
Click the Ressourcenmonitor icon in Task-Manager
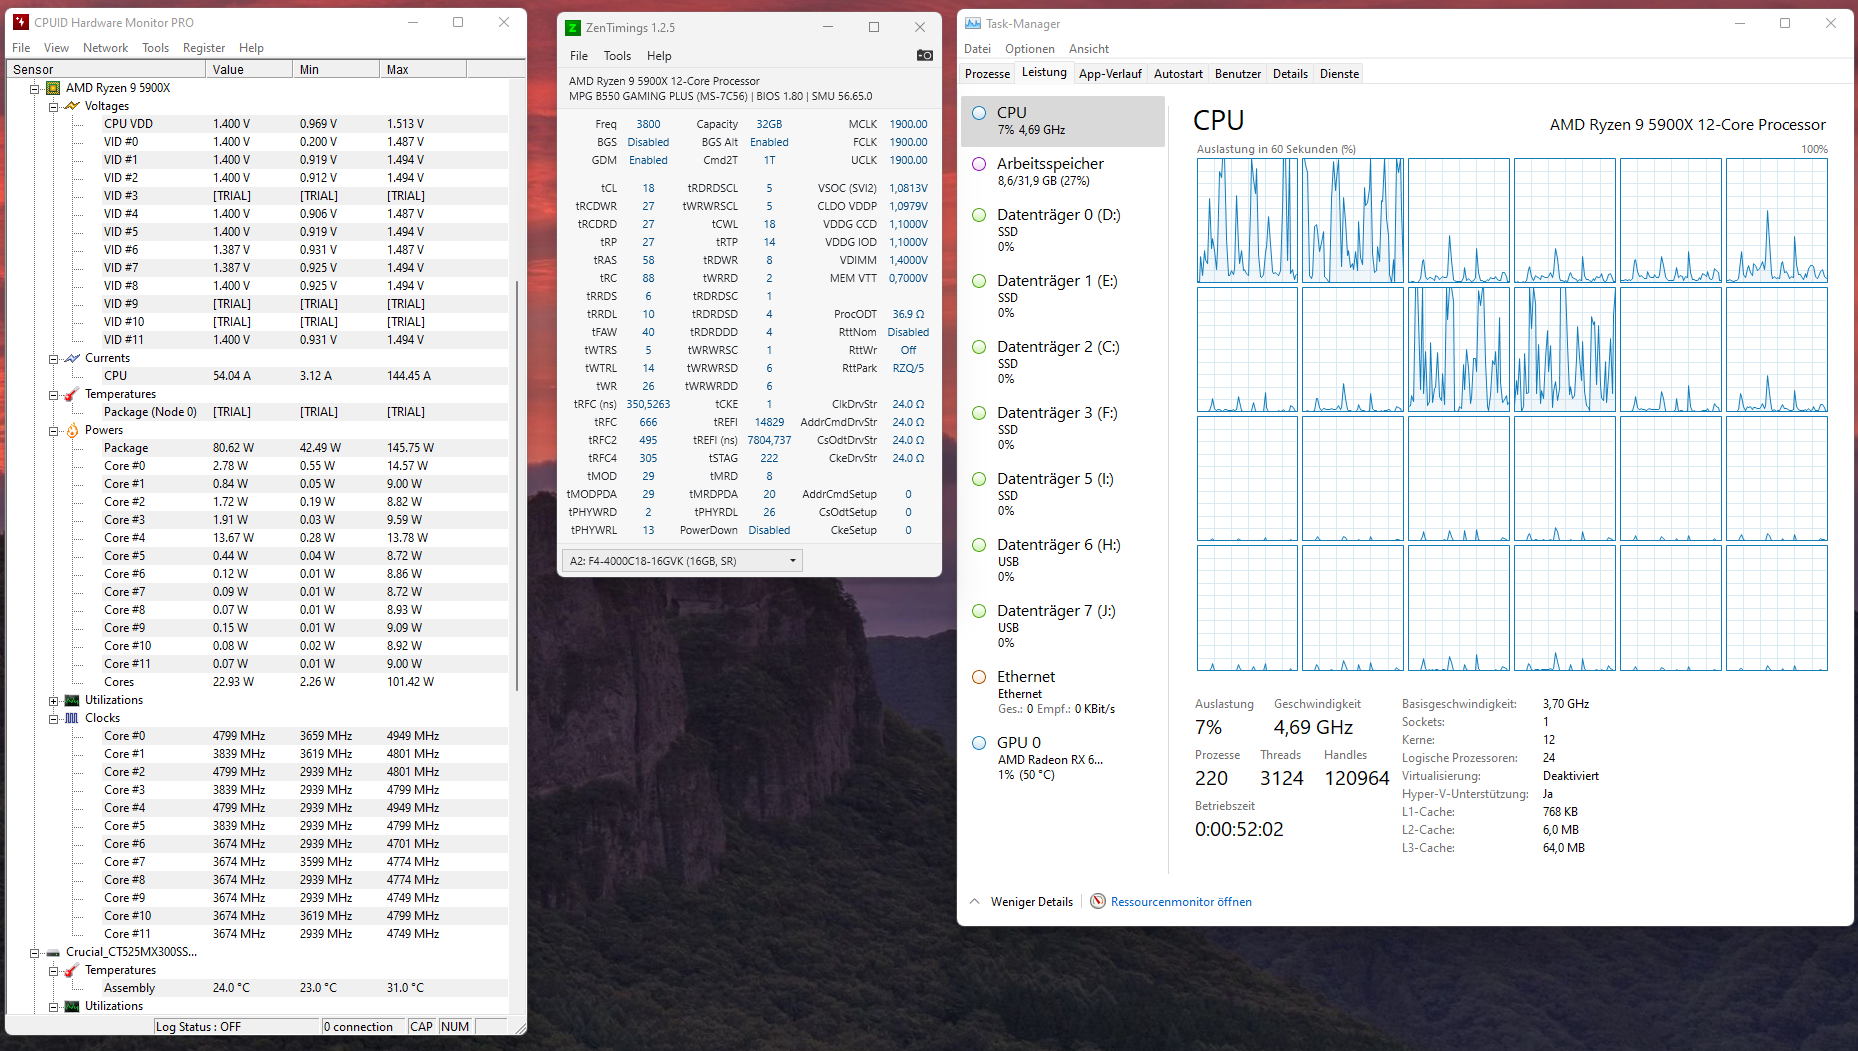(x=1098, y=901)
